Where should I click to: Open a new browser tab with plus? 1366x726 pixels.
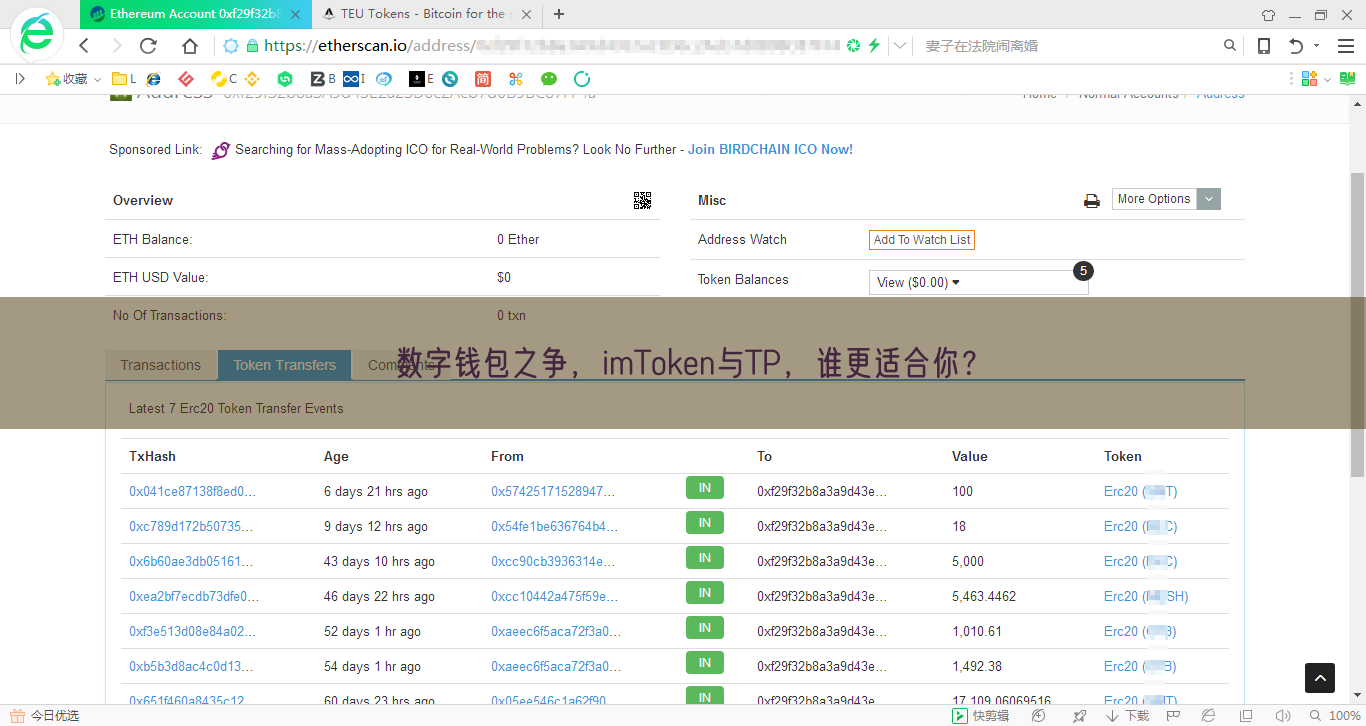click(x=559, y=14)
